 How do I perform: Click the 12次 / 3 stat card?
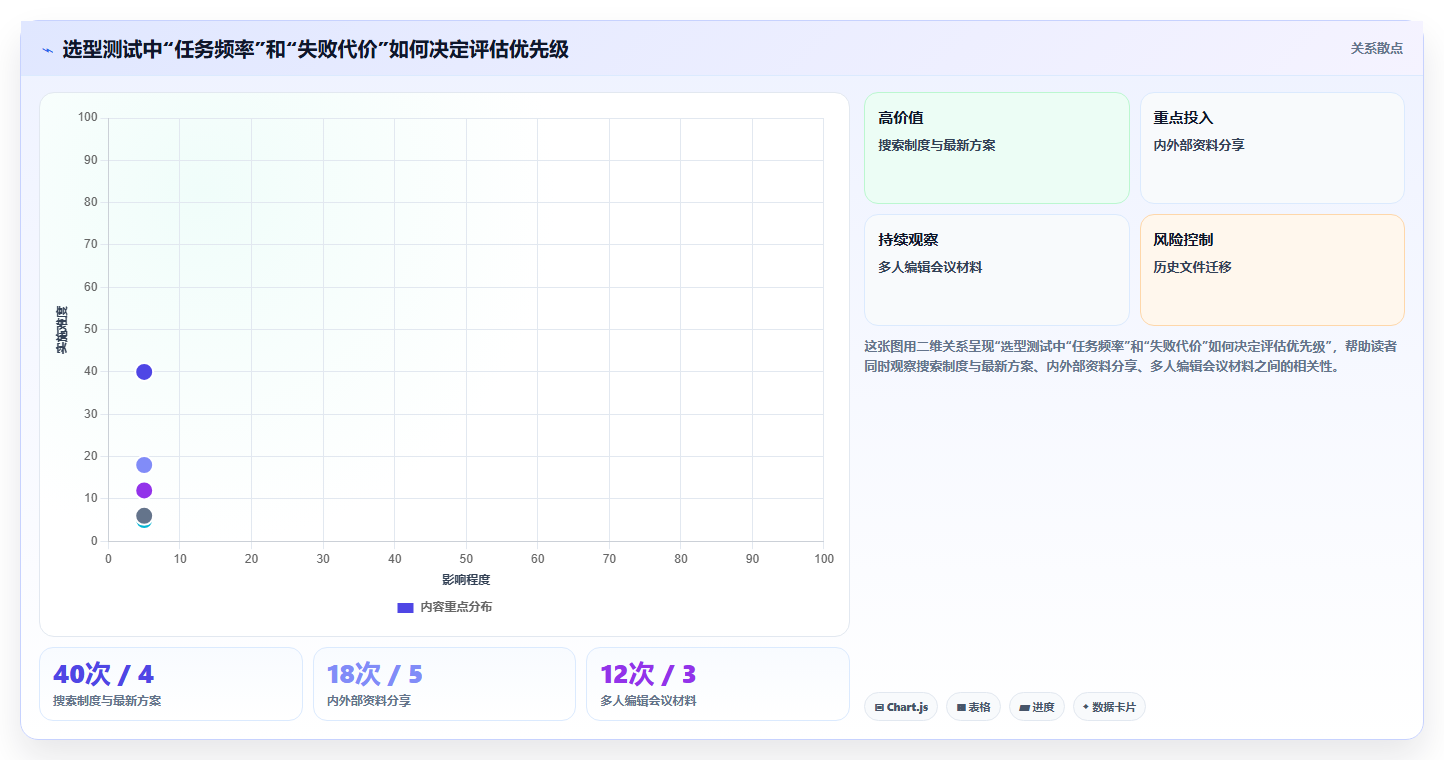tap(718, 684)
